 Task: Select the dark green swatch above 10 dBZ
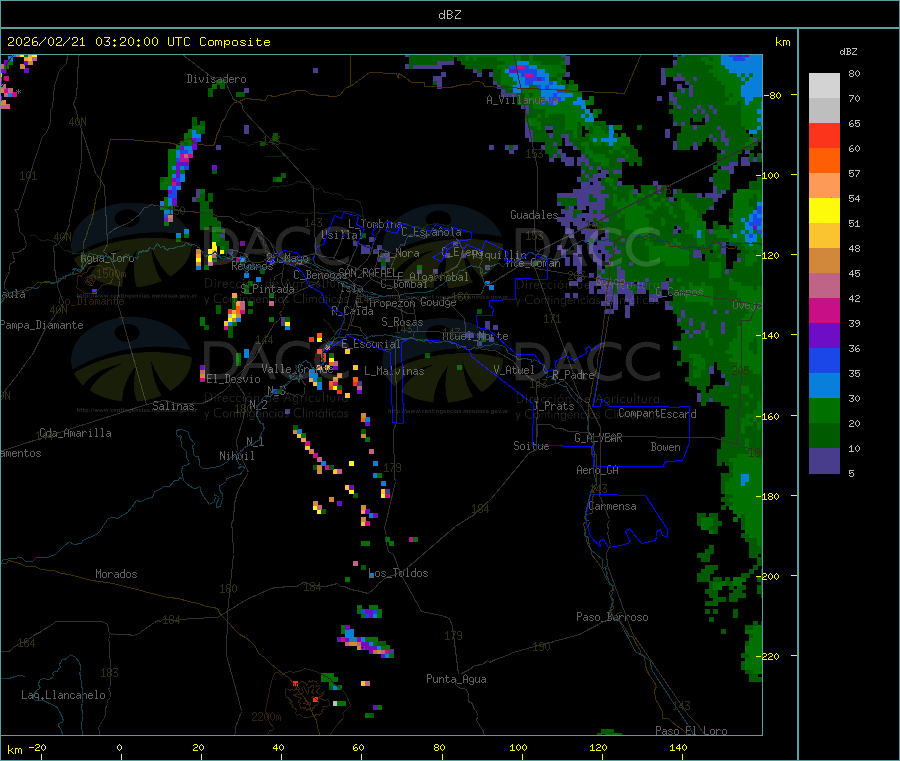point(824,436)
